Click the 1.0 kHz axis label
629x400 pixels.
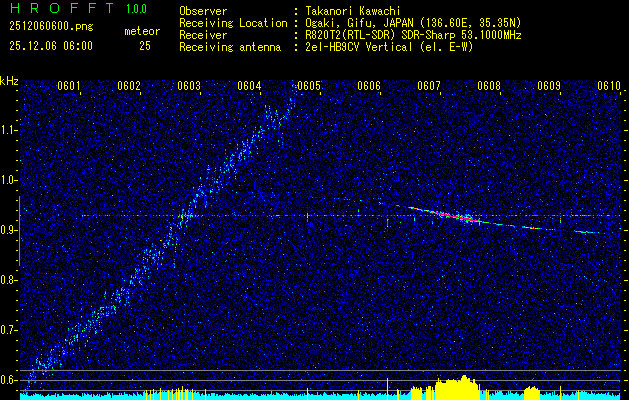pos(7,181)
